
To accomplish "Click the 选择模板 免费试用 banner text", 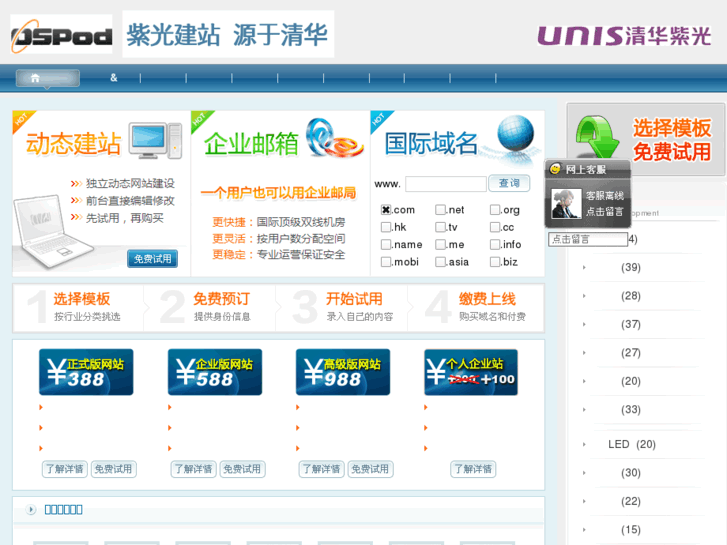I will pyautogui.click(x=672, y=140).
